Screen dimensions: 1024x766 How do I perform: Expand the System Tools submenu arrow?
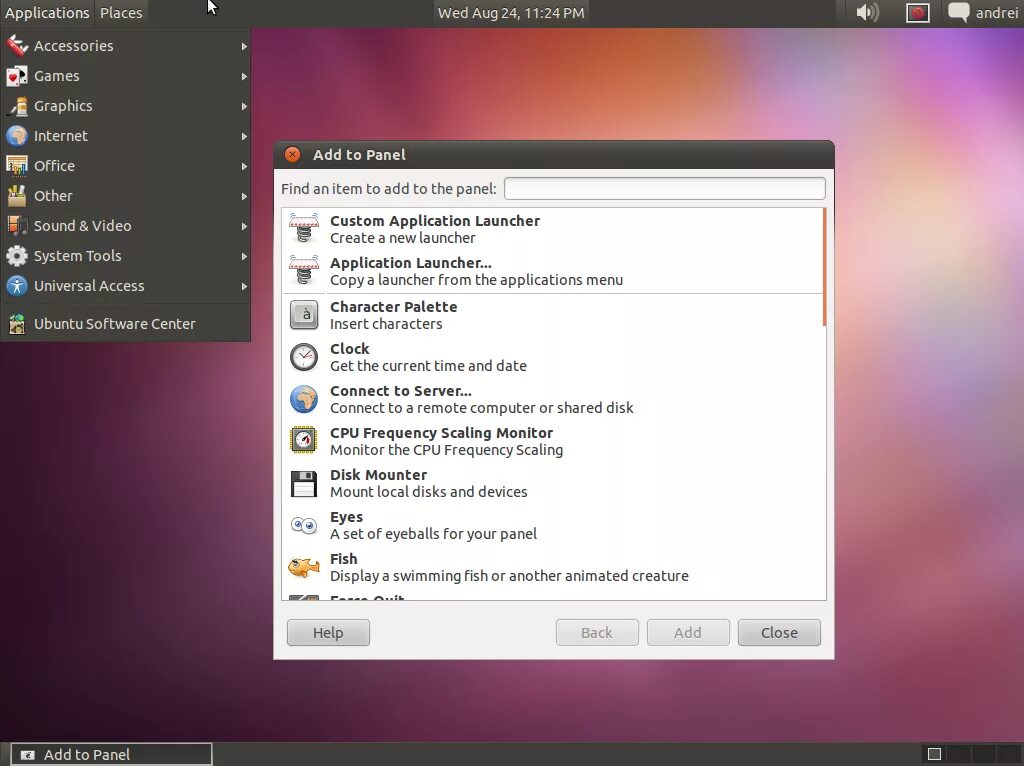[x=244, y=257]
